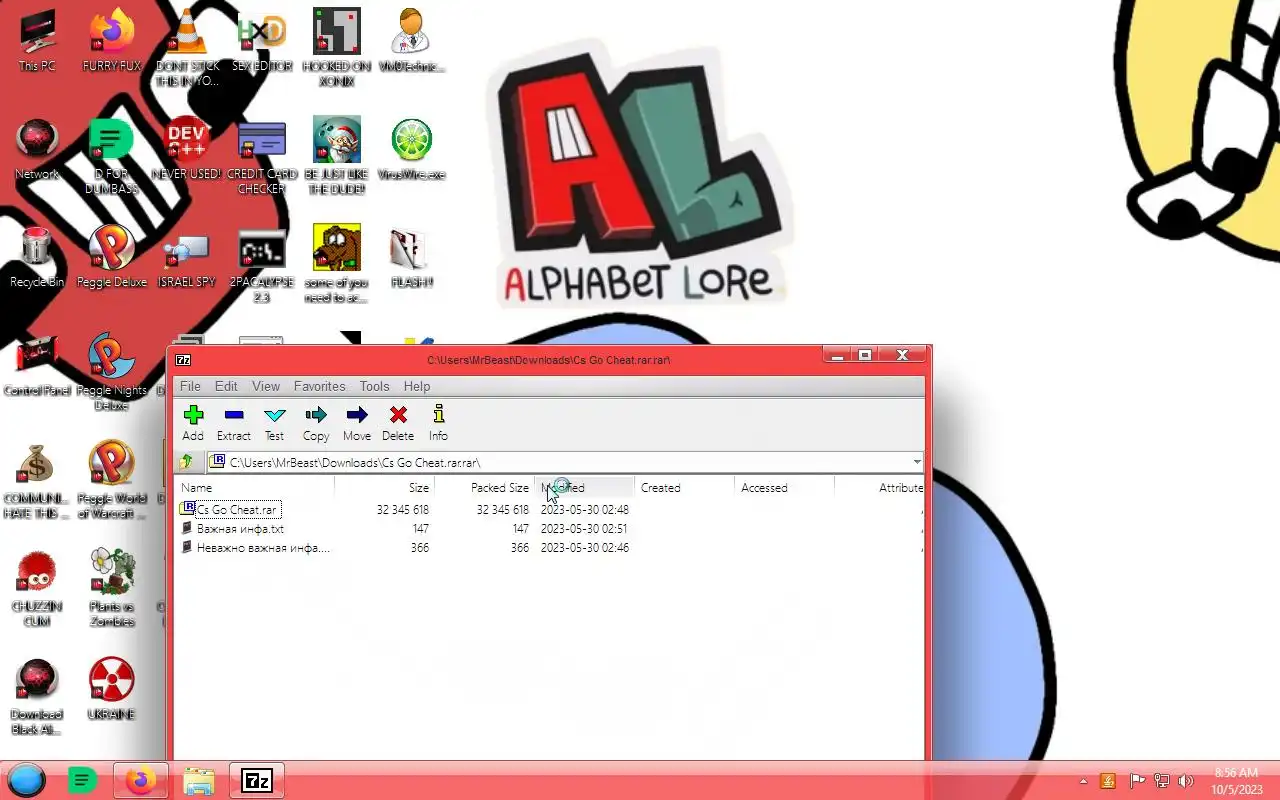The image size is (1280, 800).
Task: Click the volume speaker tray icon
Action: 1186,781
